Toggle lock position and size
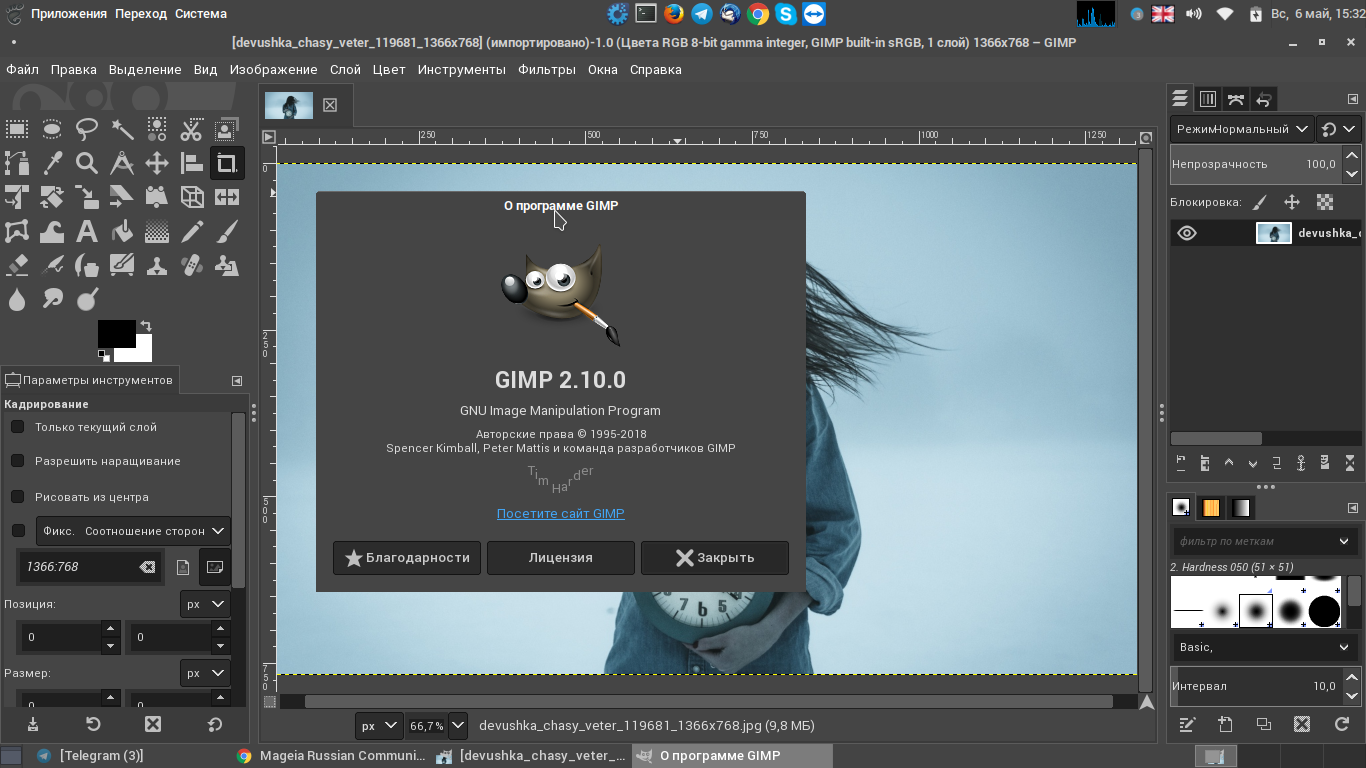 click(1292, 202)
